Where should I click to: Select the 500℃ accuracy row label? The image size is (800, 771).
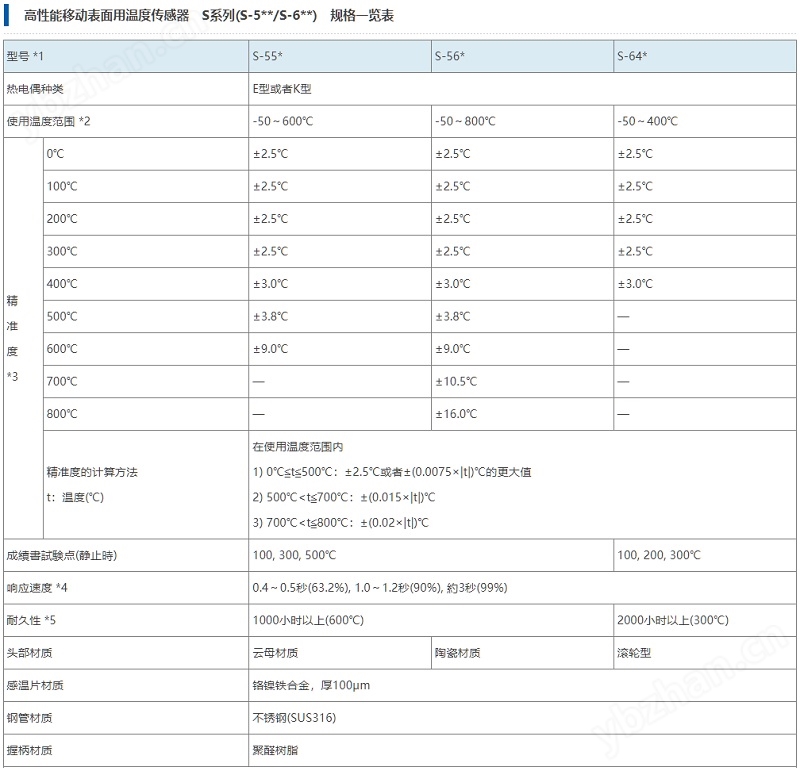pyautogui.click(x=62, y=316)
